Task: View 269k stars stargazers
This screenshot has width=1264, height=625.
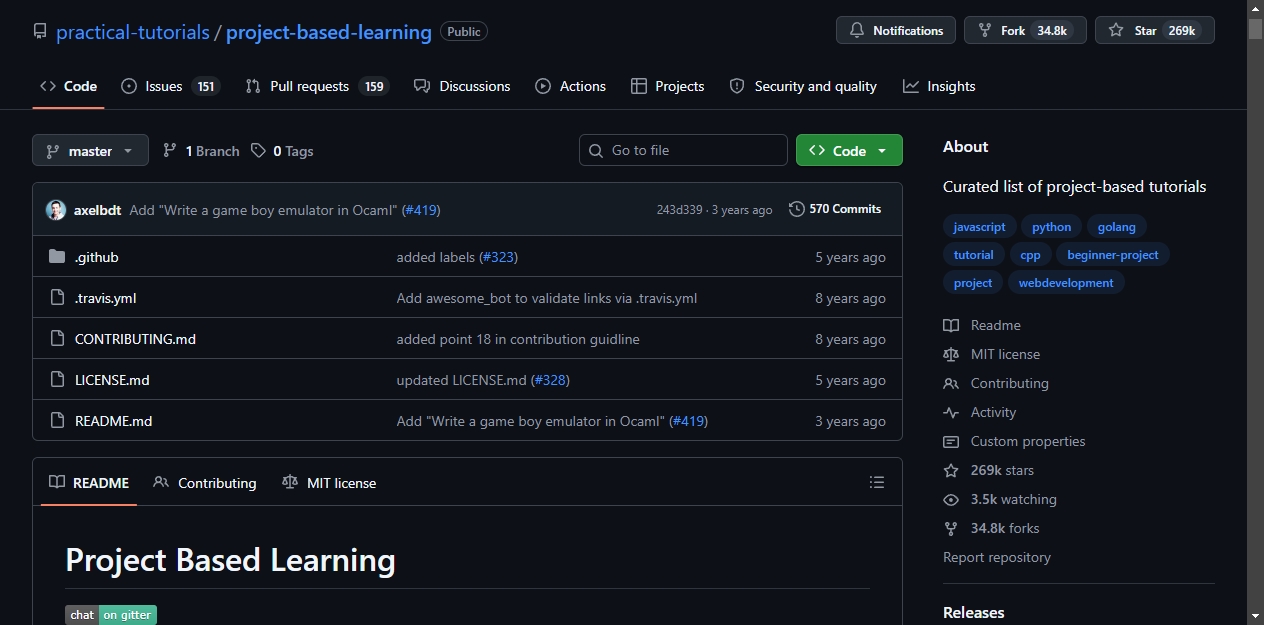Action: pos(989,470)
